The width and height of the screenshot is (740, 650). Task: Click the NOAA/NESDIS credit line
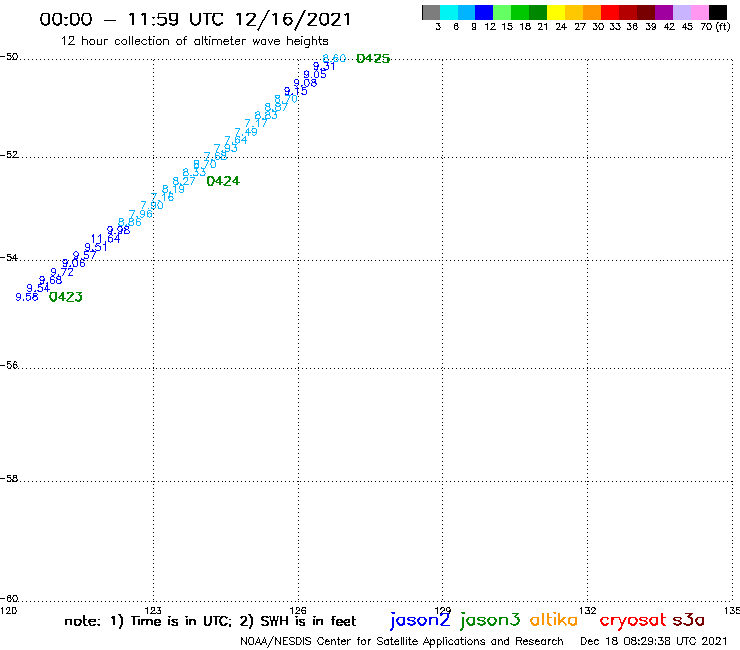point(402,642)
